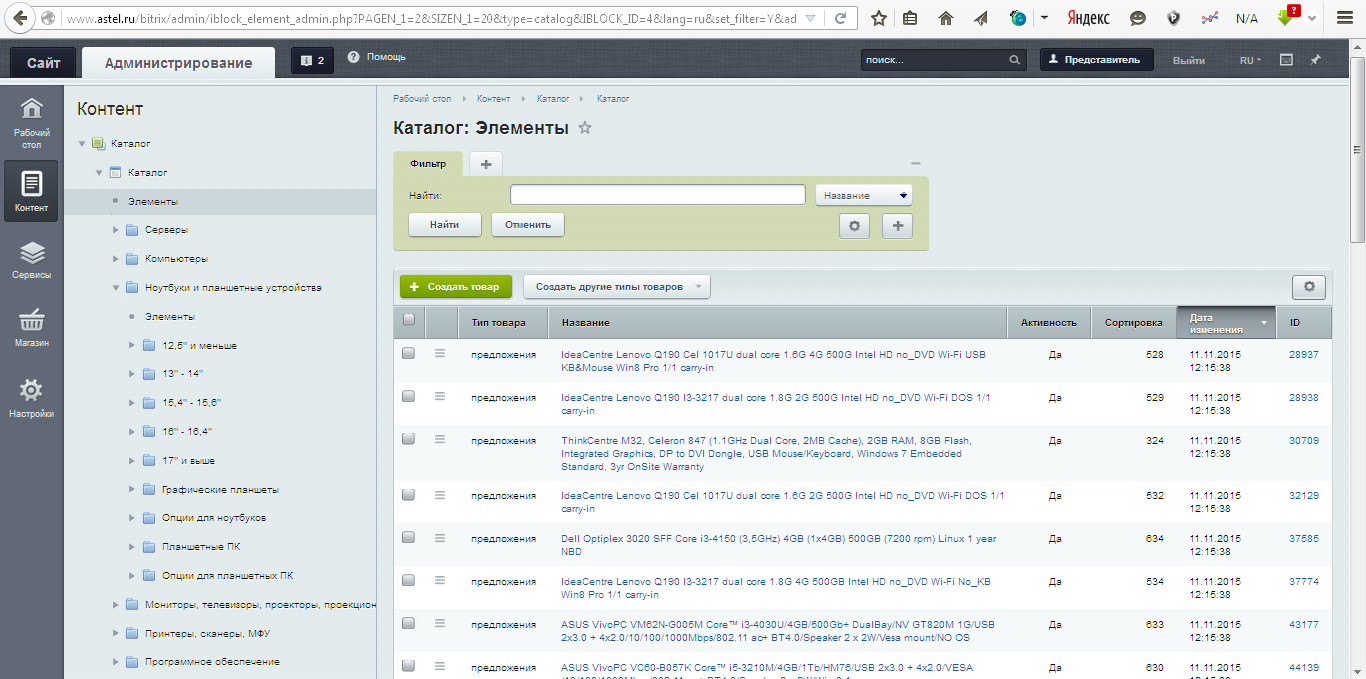Click the Найти filter text field

tap(658, 195)
